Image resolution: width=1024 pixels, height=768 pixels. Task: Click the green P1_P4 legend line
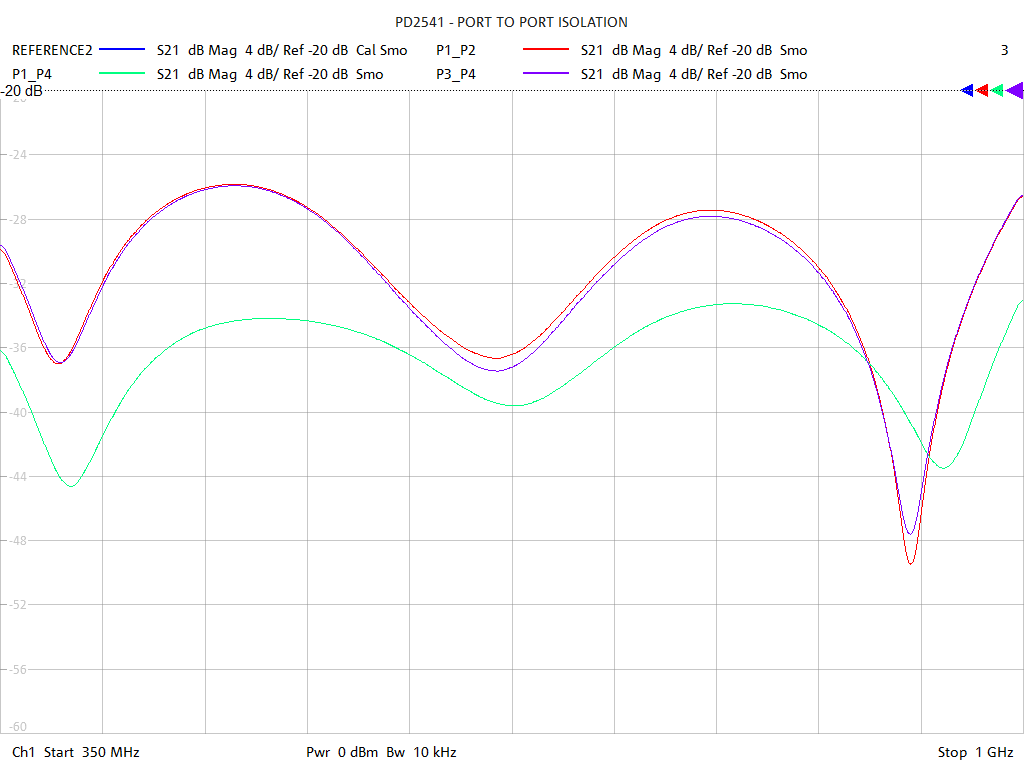click(121, 74)
